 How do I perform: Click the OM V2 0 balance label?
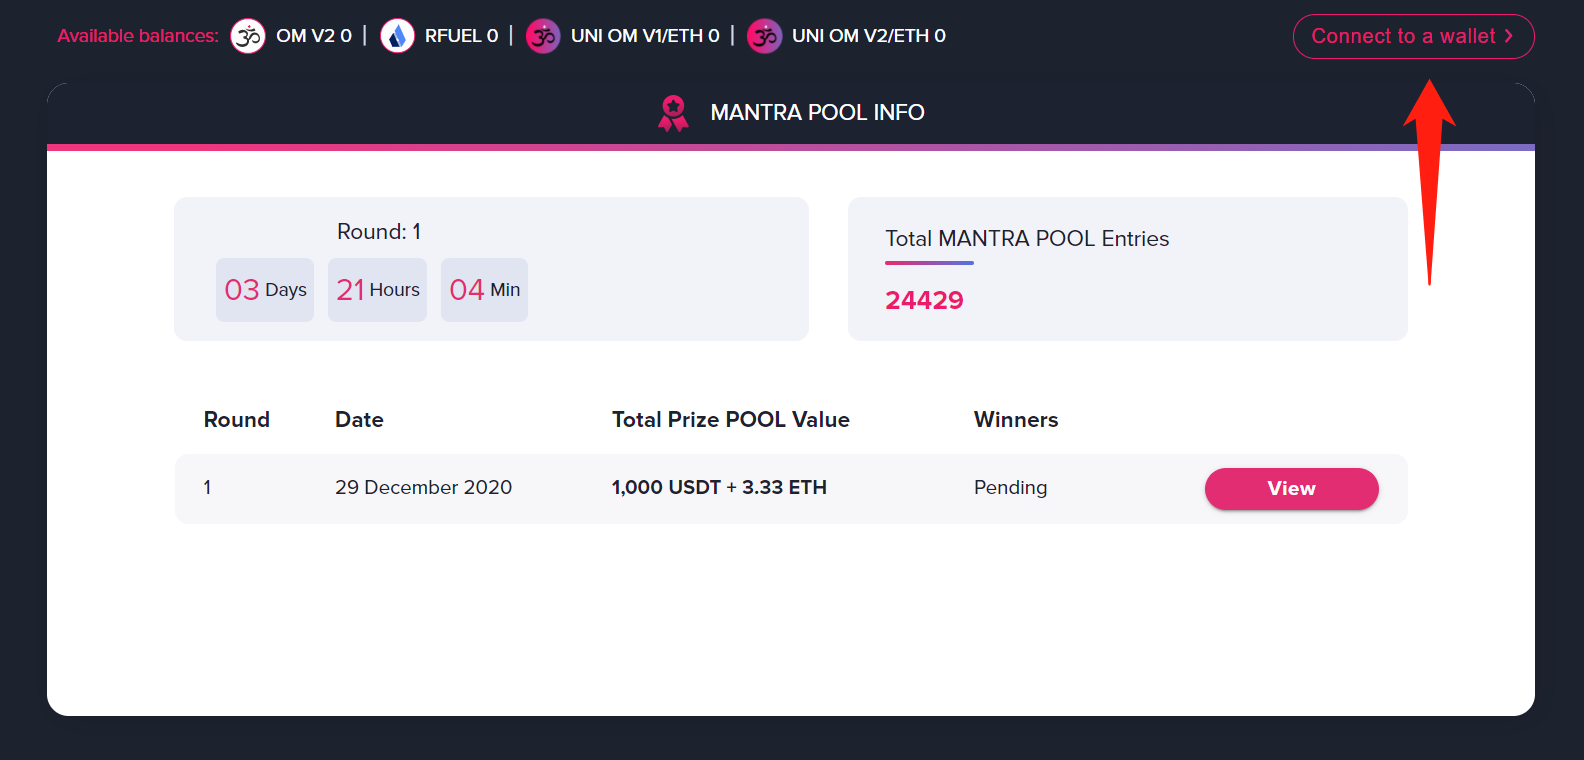click(x=314, y=36)
